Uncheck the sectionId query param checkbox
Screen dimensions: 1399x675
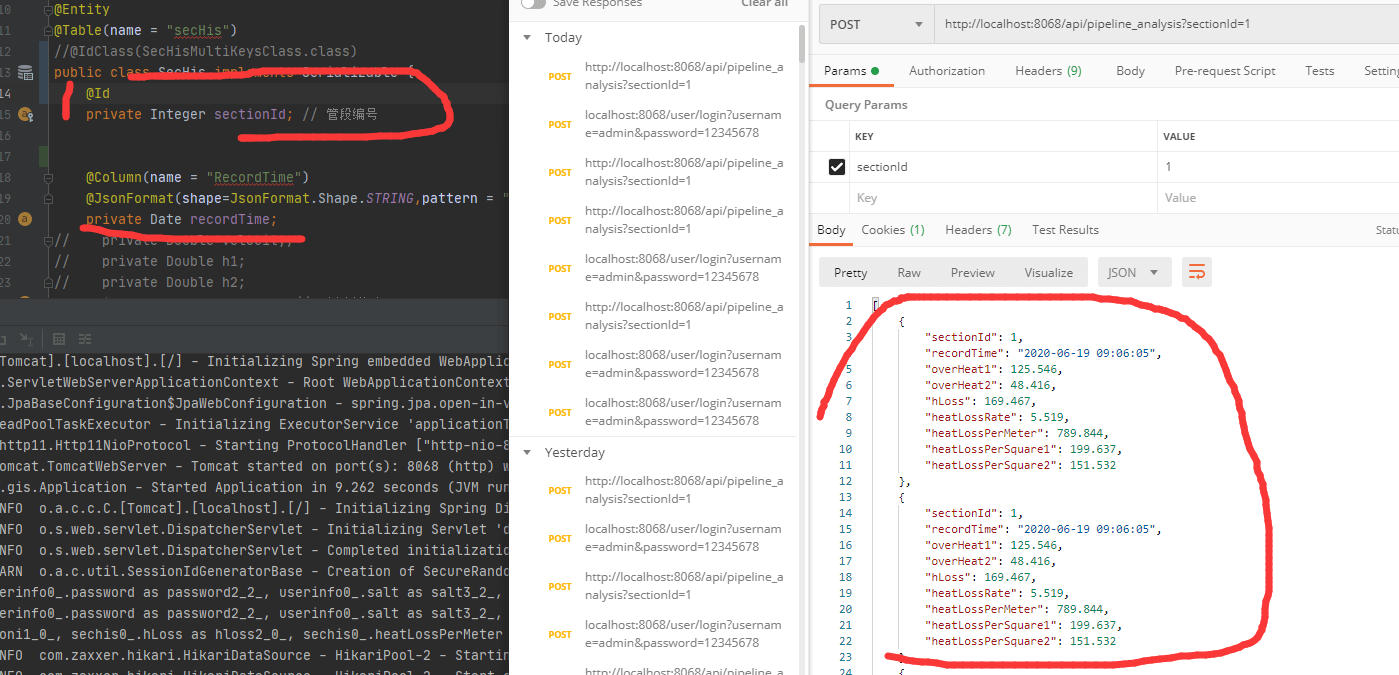click(x=837, y=167)
